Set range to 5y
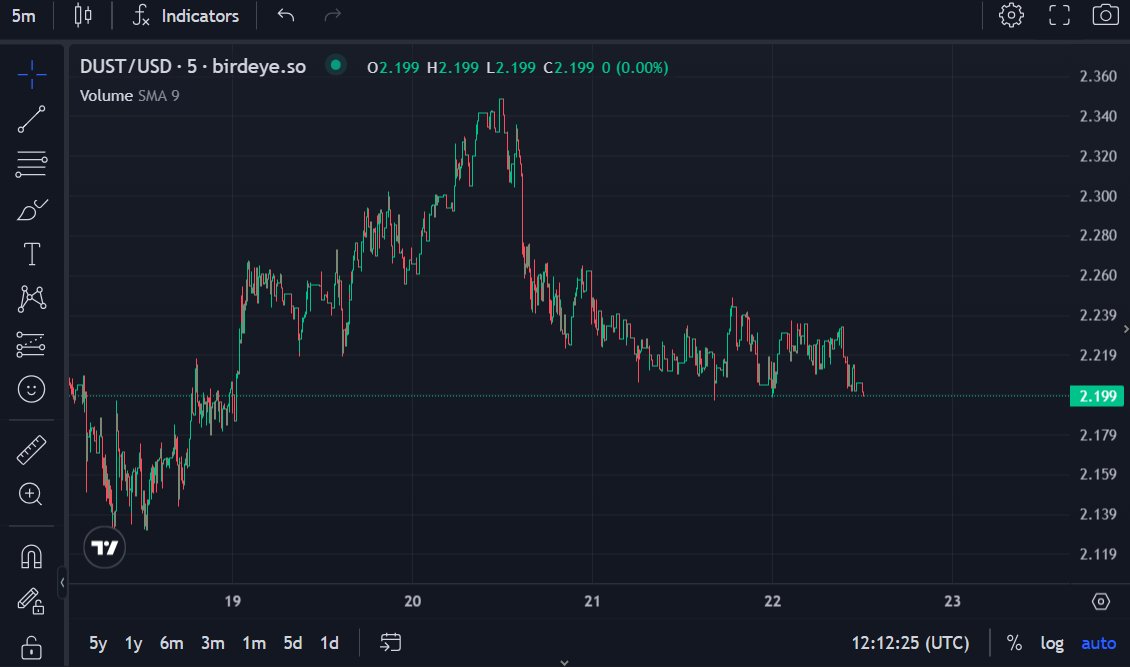 98,643
